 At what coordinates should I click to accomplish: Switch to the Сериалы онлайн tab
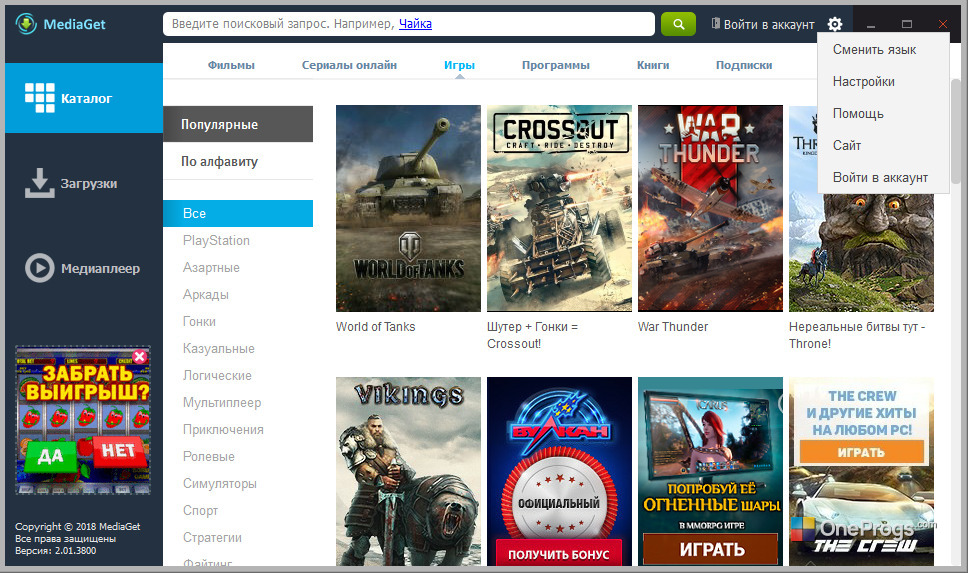349,65
